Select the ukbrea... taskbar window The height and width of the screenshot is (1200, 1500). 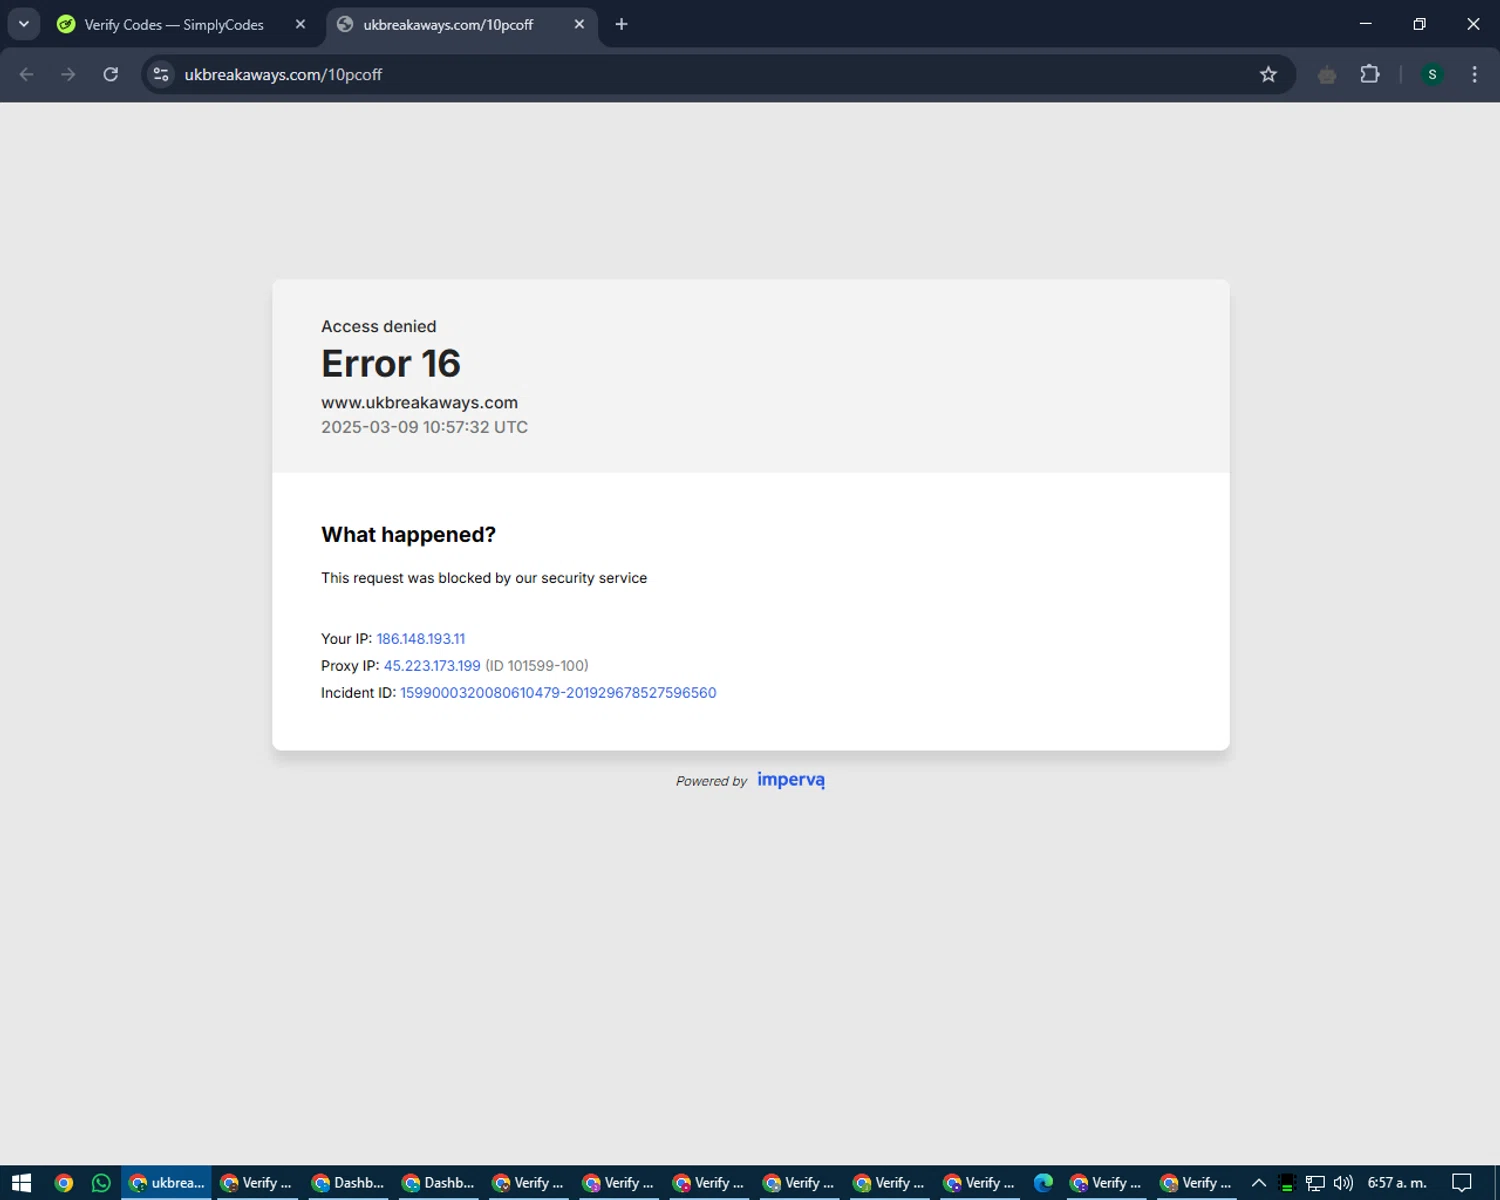pyautogui.click(x=166, y=1183)
